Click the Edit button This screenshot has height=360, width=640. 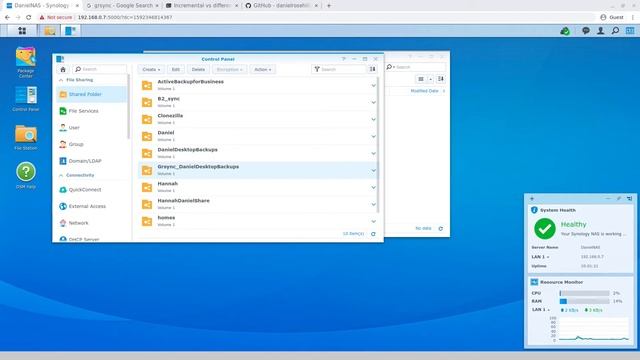(x=176, y=69)
